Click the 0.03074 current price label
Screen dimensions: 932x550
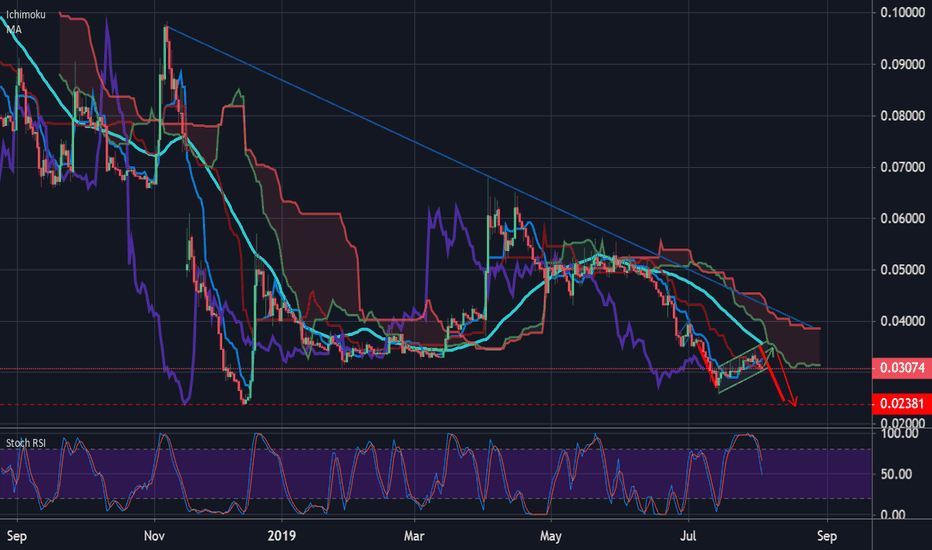[902, 368]
